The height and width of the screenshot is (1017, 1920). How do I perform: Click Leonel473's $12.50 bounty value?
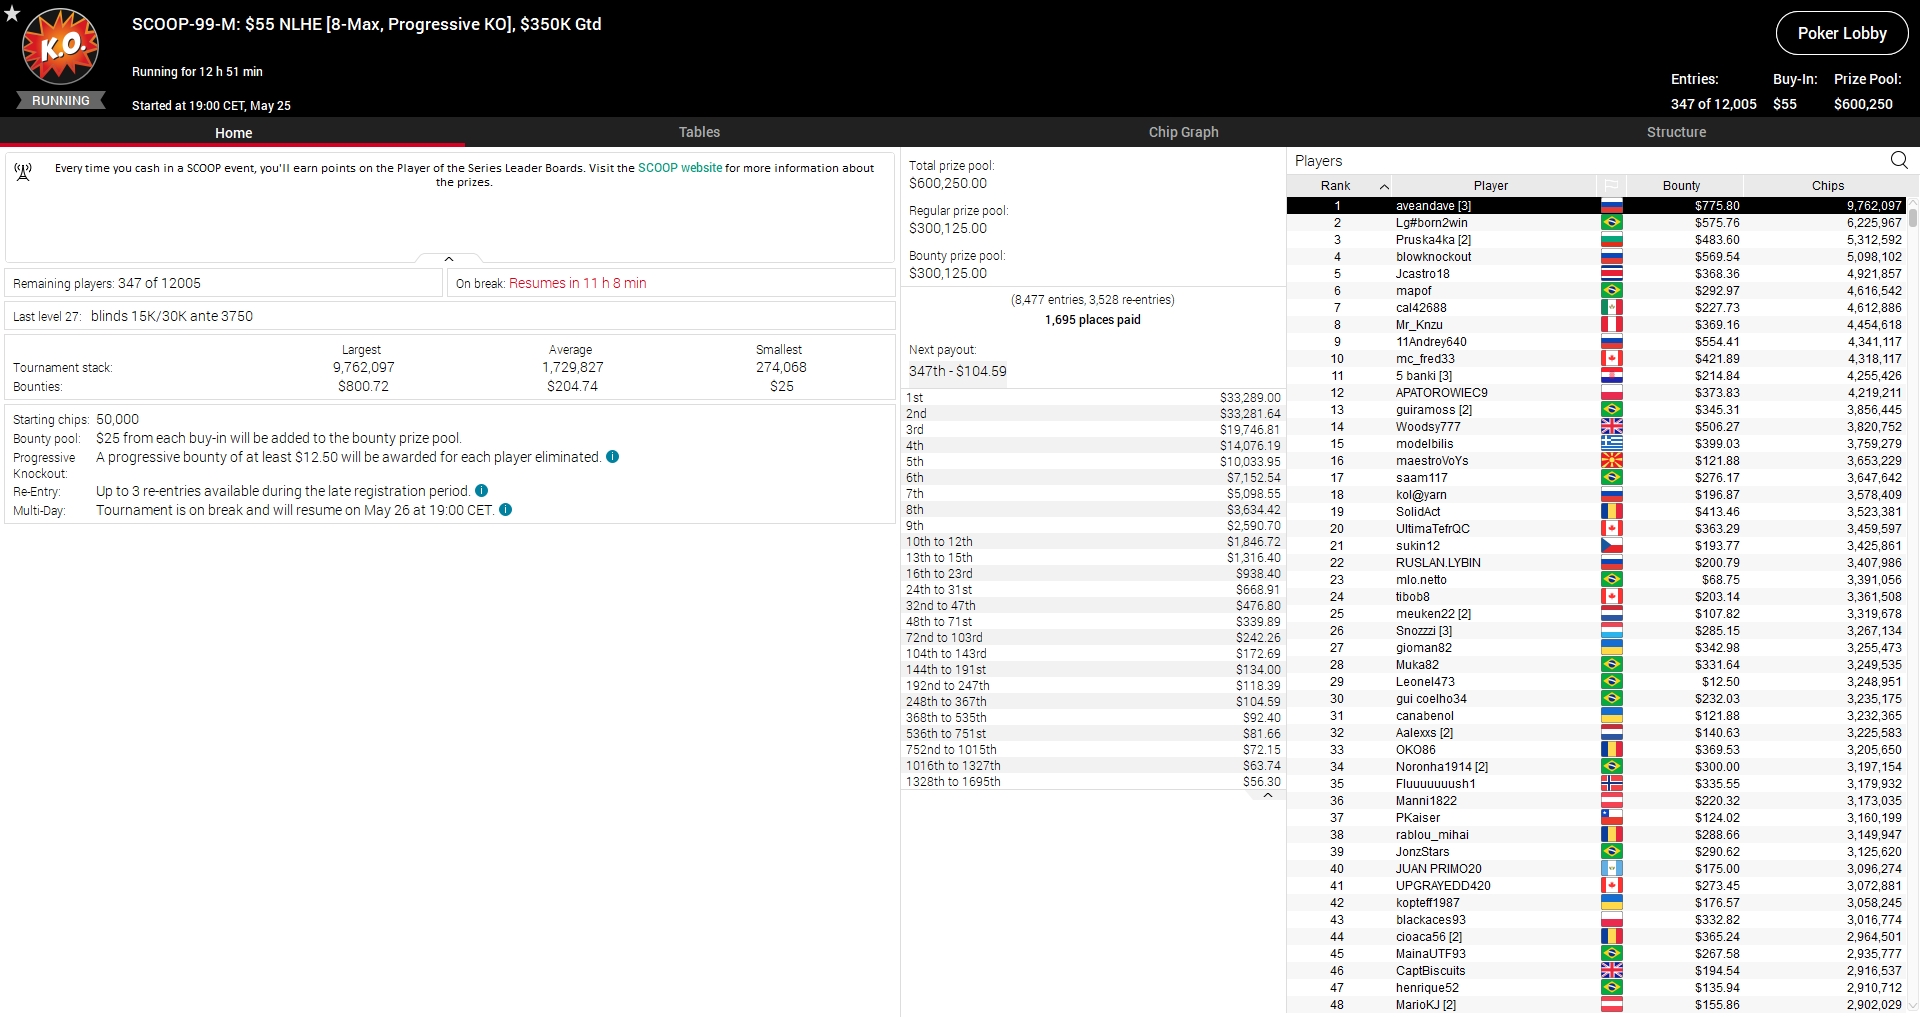click(x=1721, y=682)
